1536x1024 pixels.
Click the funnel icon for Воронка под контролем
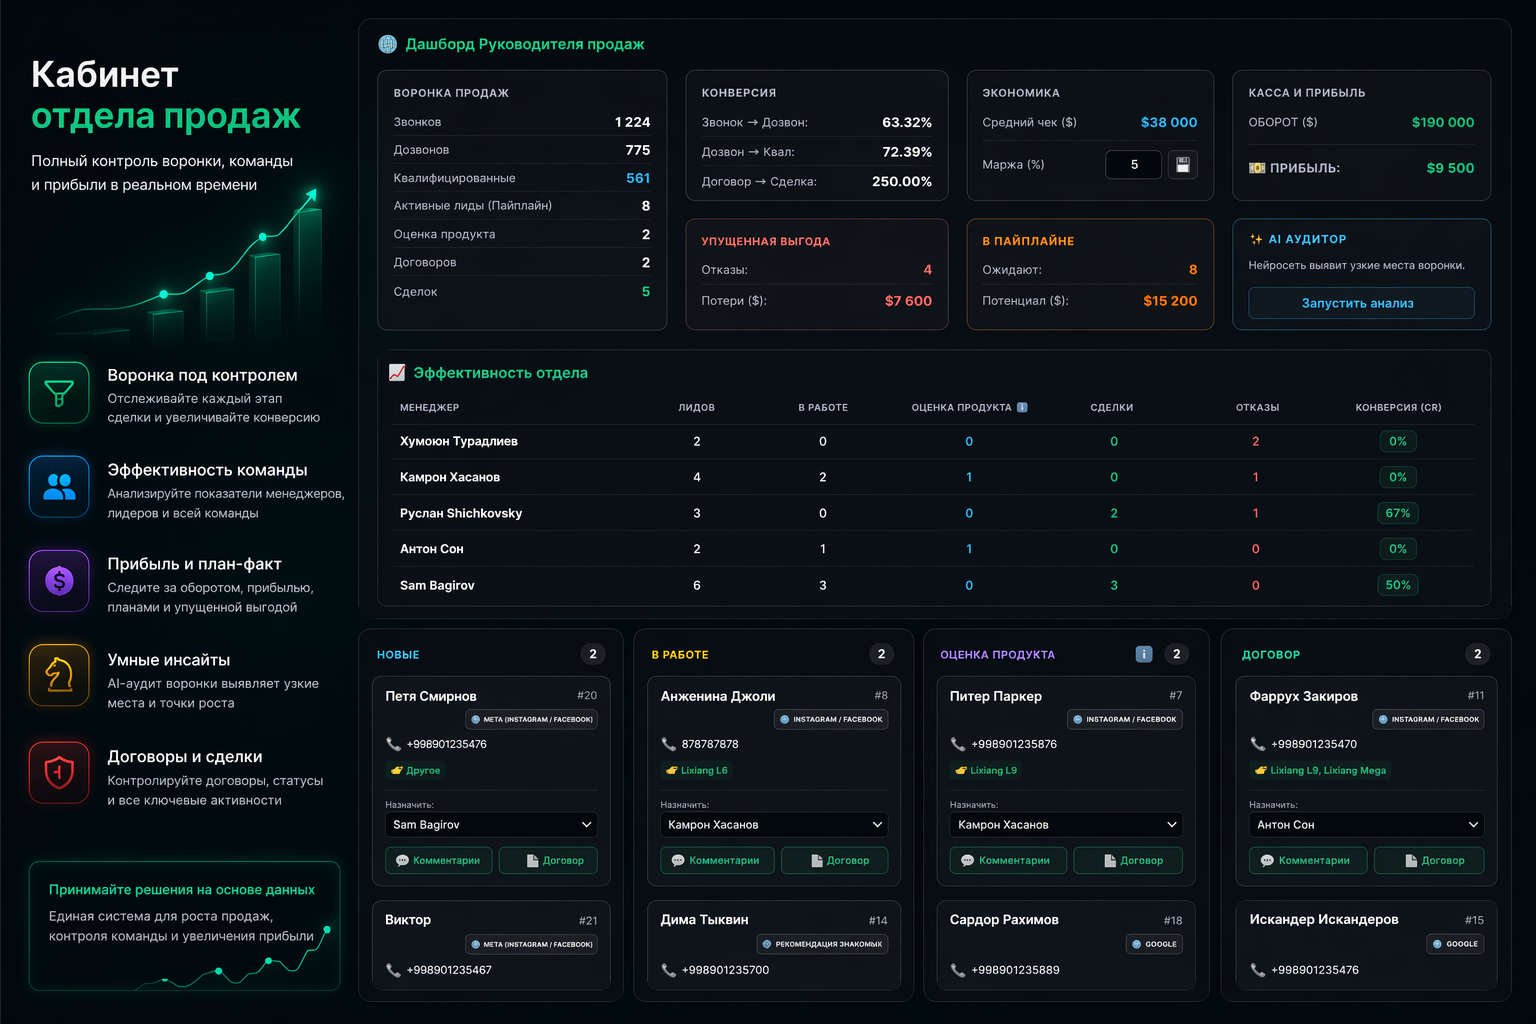pyautogui.click(x=59, y=393)
